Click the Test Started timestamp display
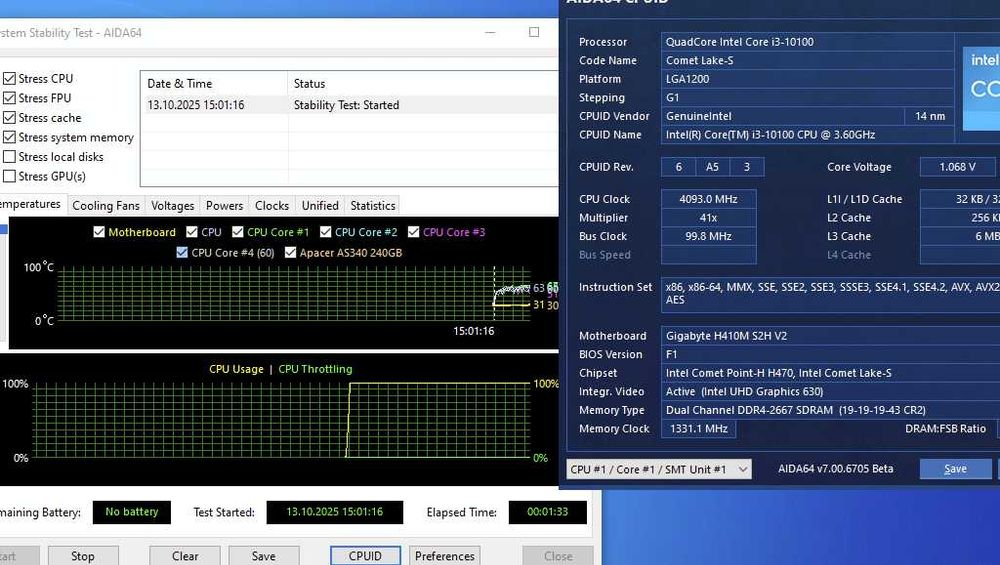 335,512
